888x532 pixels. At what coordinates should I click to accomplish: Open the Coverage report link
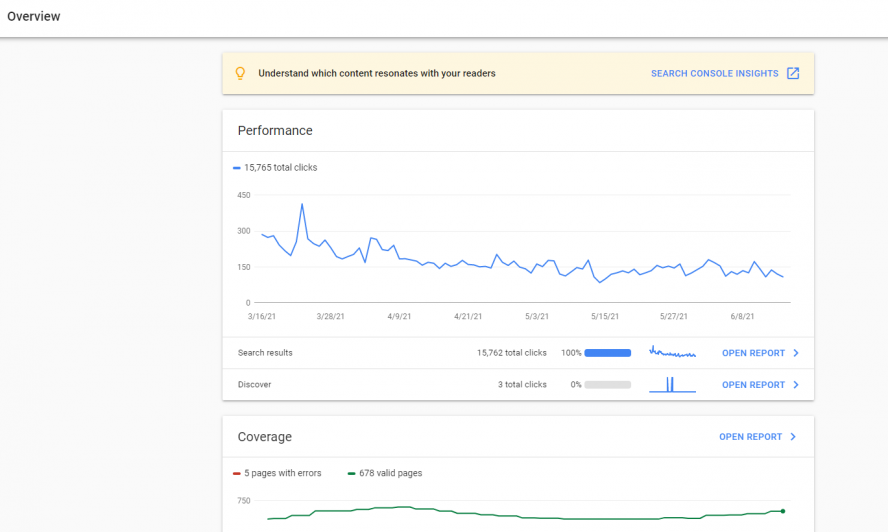750,437
